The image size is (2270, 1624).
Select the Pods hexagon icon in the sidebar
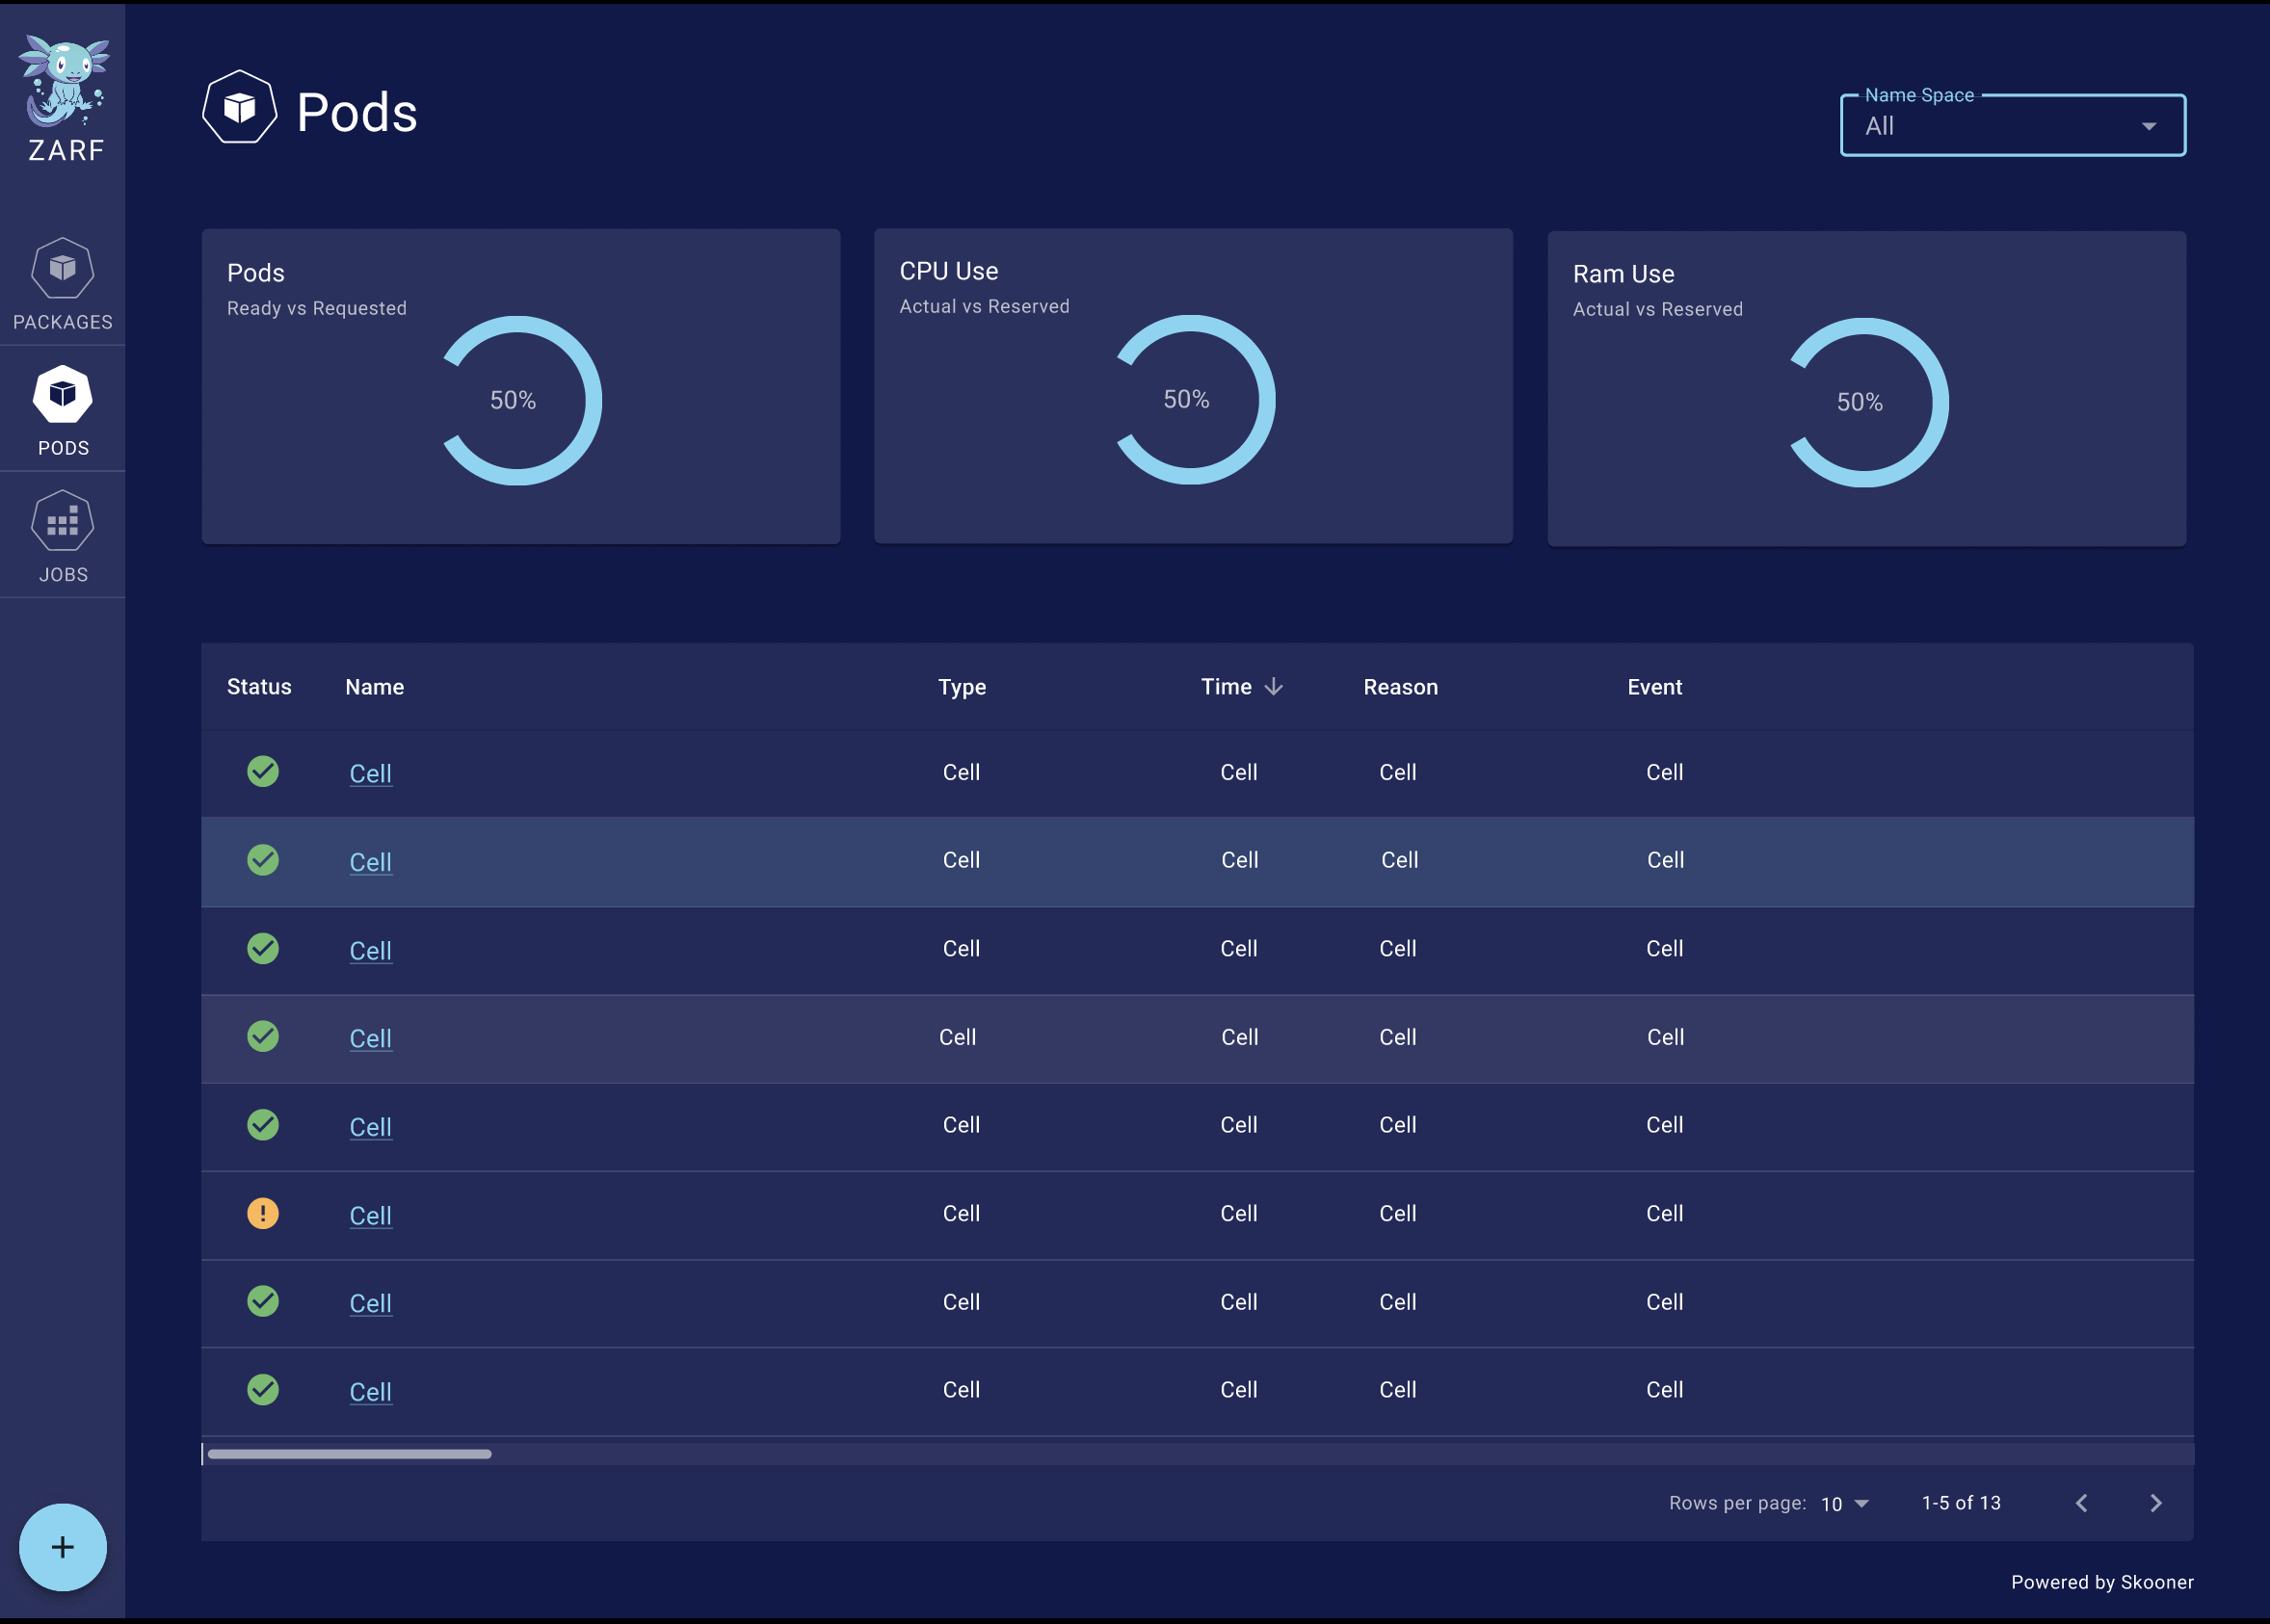62,394
